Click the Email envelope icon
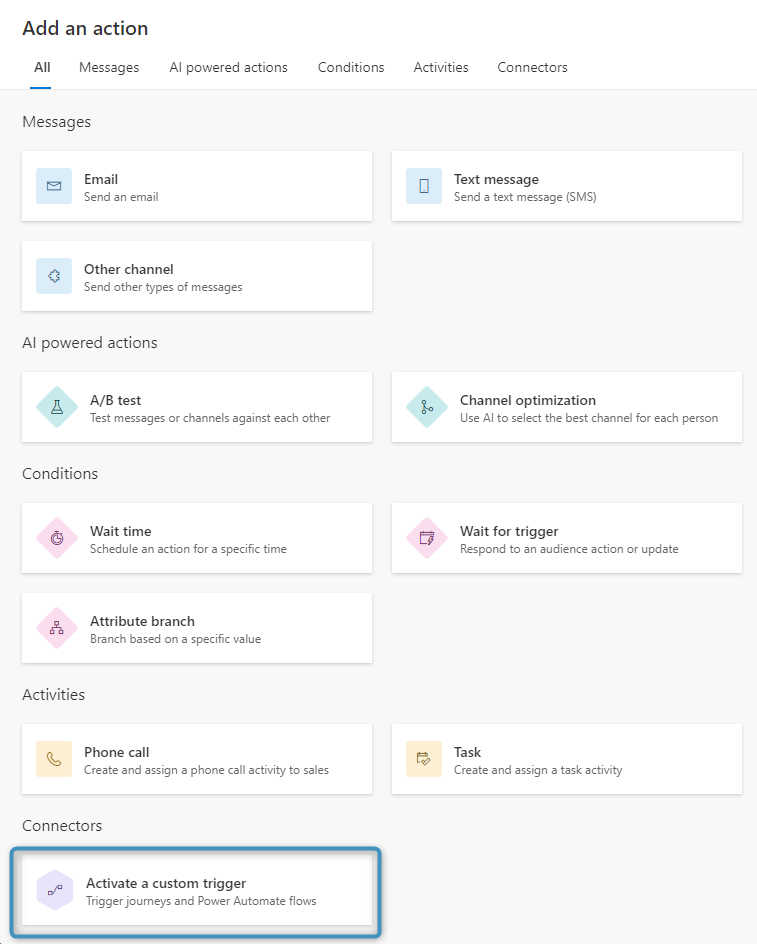This screenshot has width=757, height=944. [54, 186]
